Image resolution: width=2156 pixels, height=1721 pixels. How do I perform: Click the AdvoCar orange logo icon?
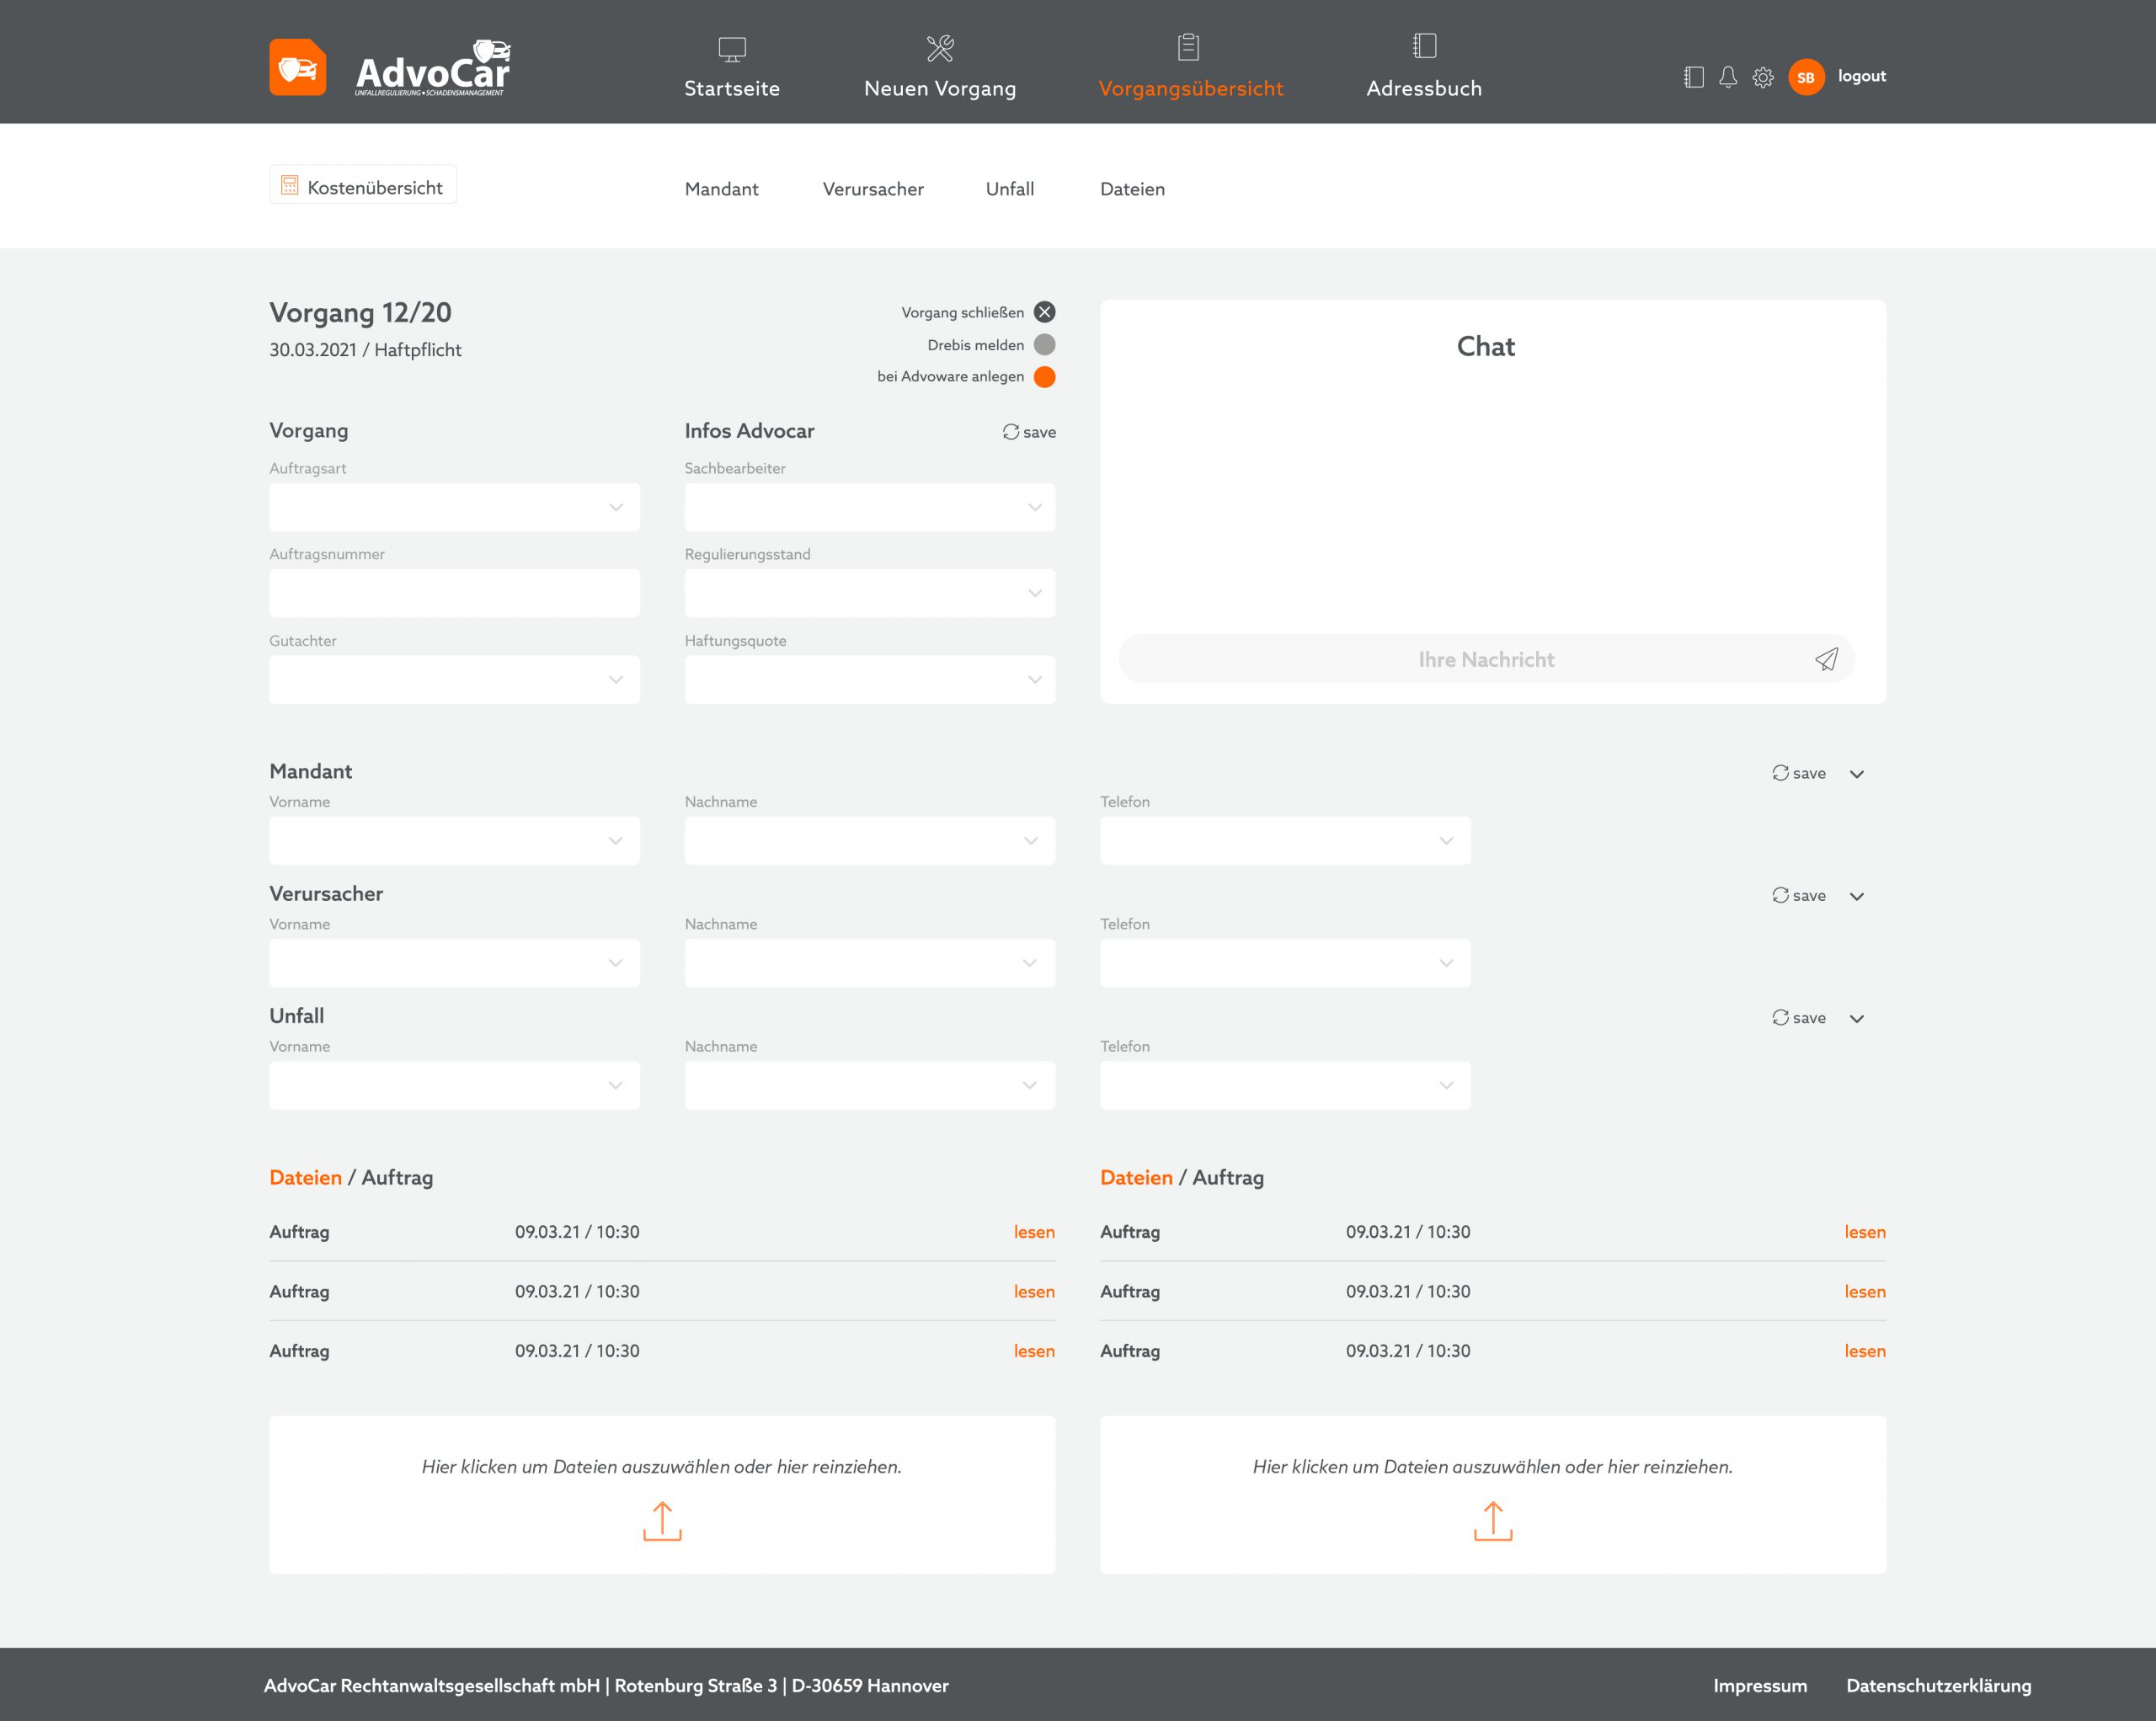coord(298,67)
